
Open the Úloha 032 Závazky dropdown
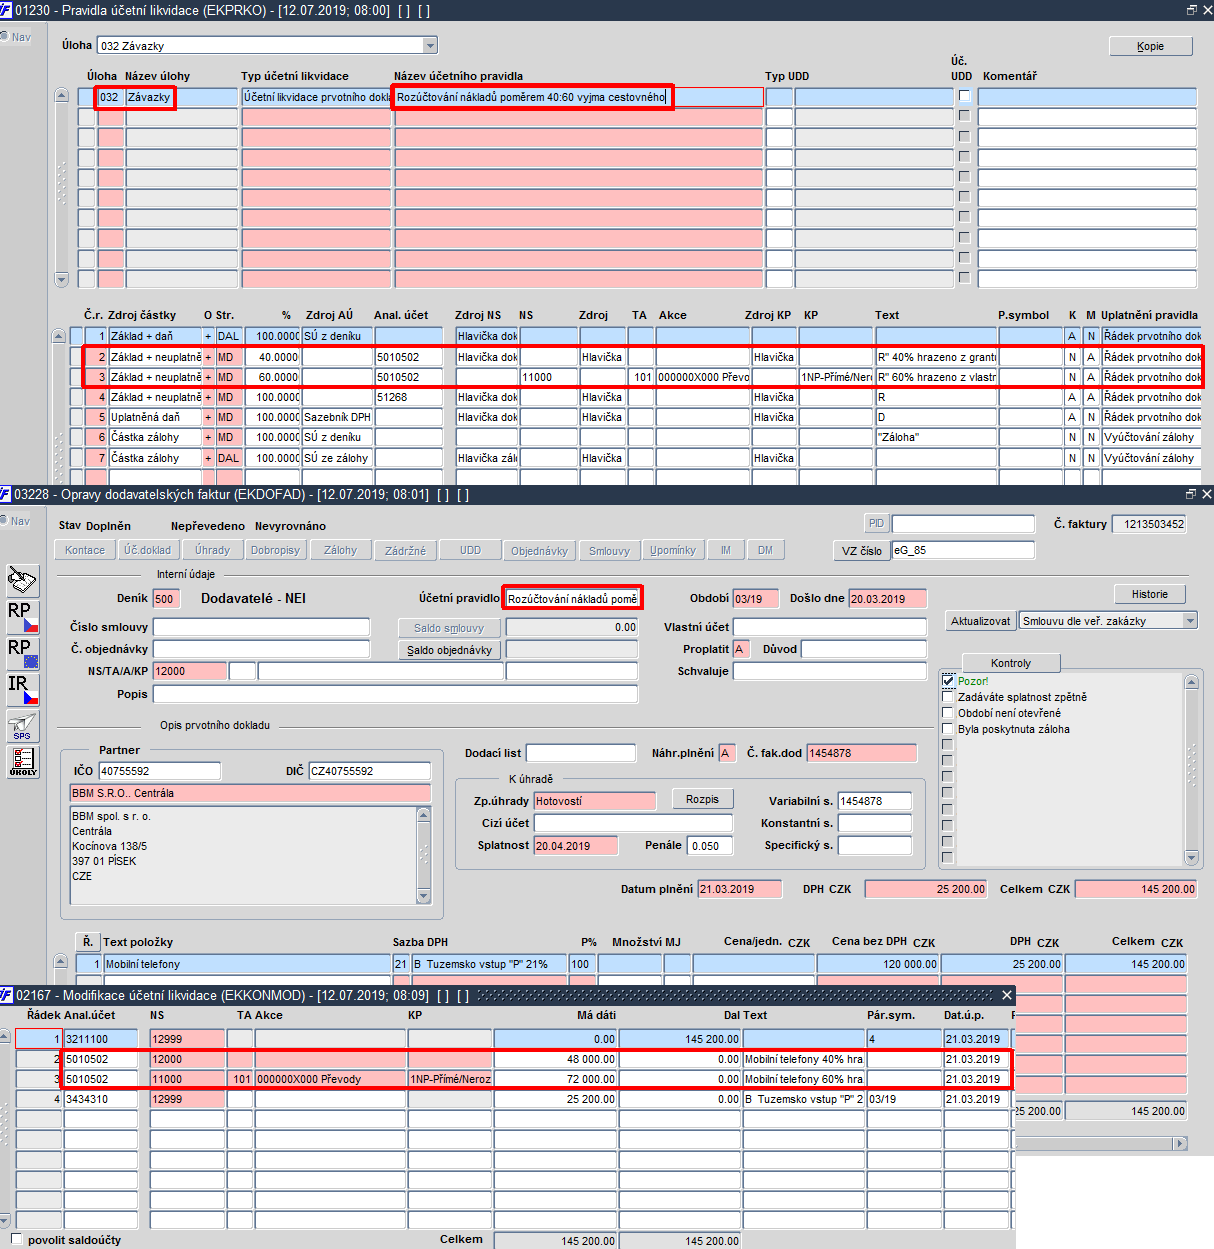point(430,45)
